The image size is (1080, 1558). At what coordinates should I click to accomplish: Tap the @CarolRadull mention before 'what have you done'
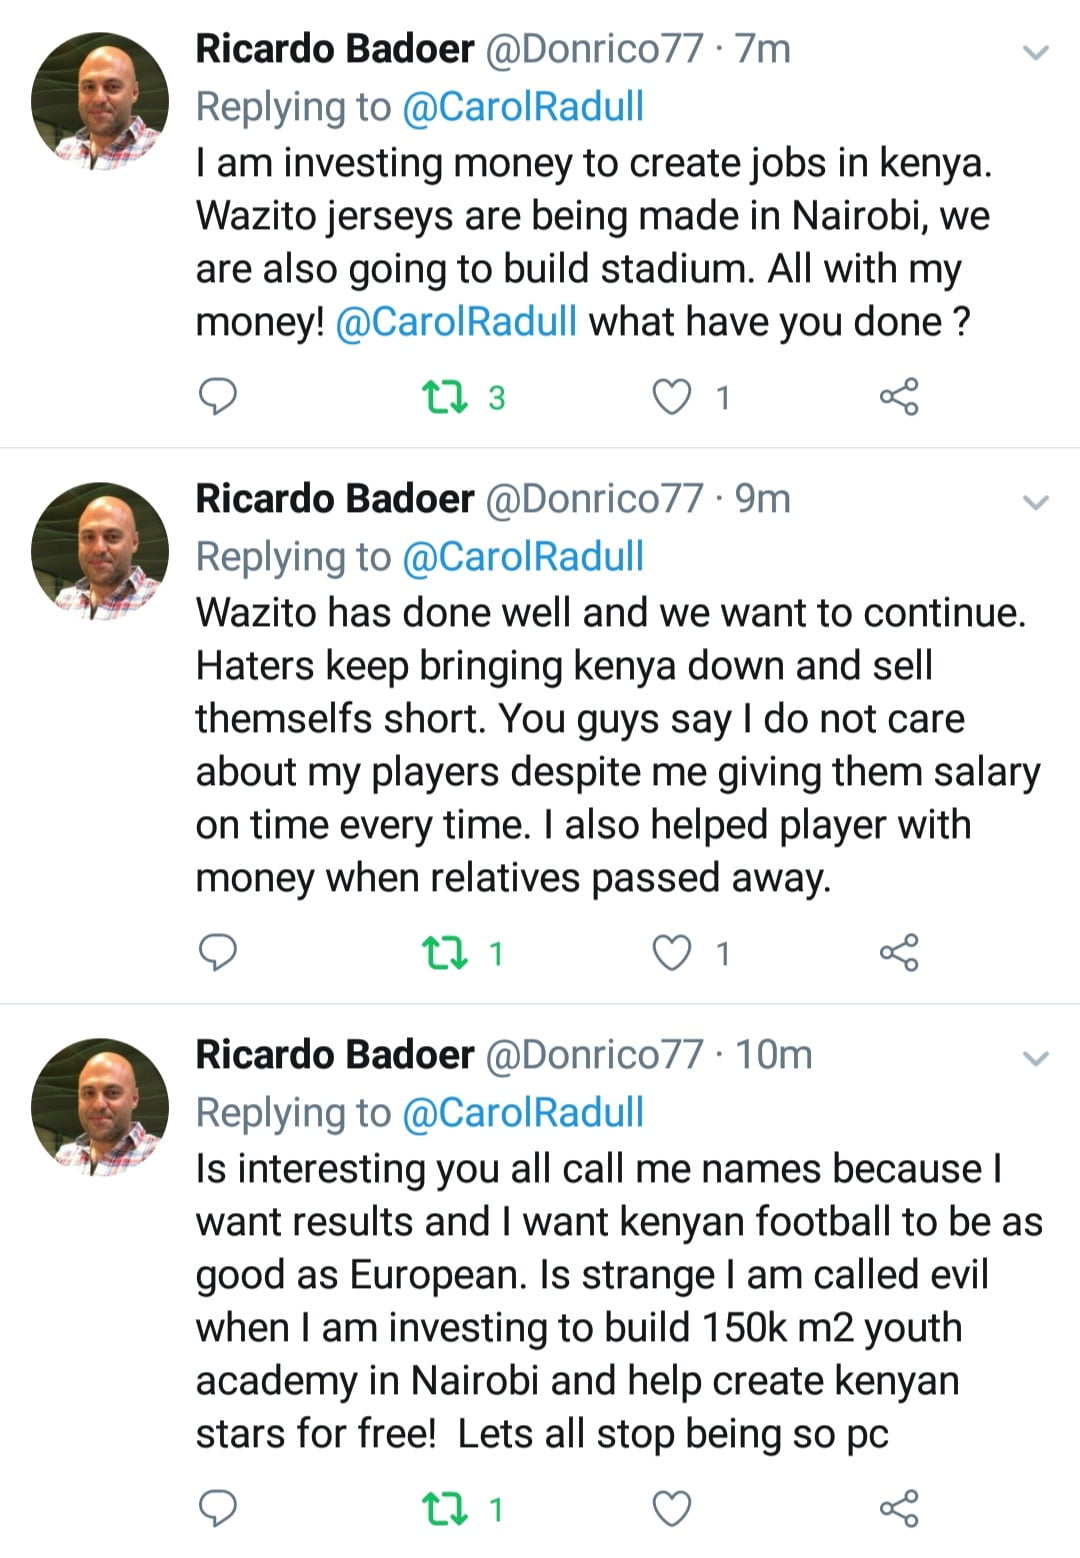[456, 322]
